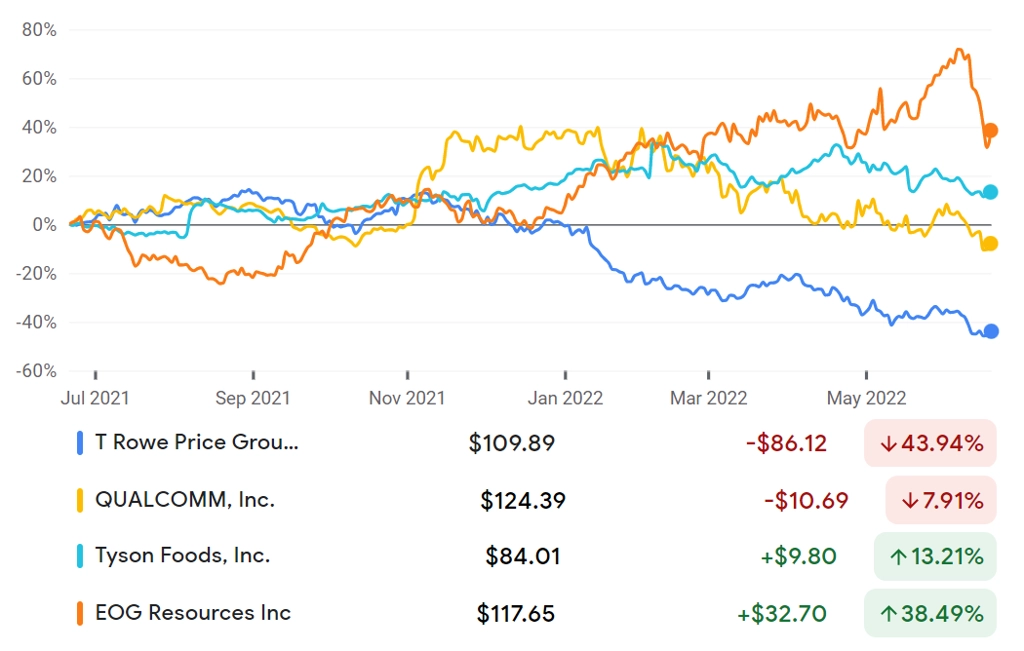Click the yellow QUALCOMM color marker
The height and width of the screenshot is (651, 1024).
point(80,501)
